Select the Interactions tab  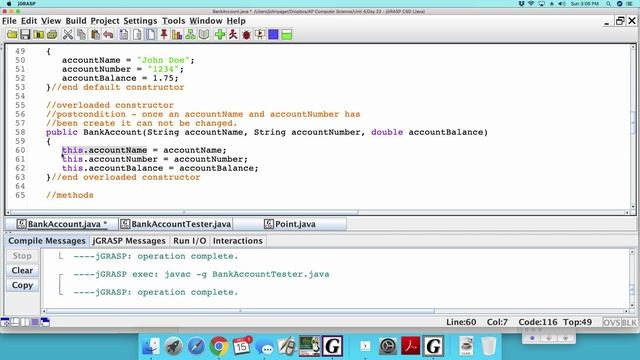pyautogui.click(x=238, y=241)
